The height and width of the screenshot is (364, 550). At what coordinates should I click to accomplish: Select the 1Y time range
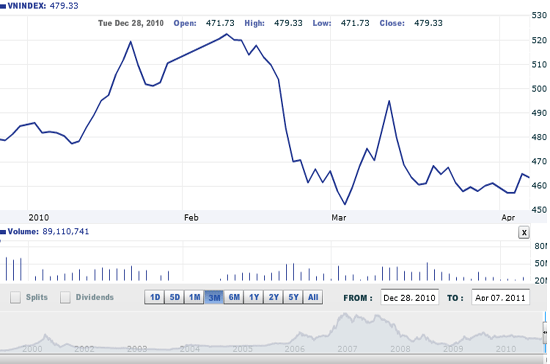(x=254, y=297)
